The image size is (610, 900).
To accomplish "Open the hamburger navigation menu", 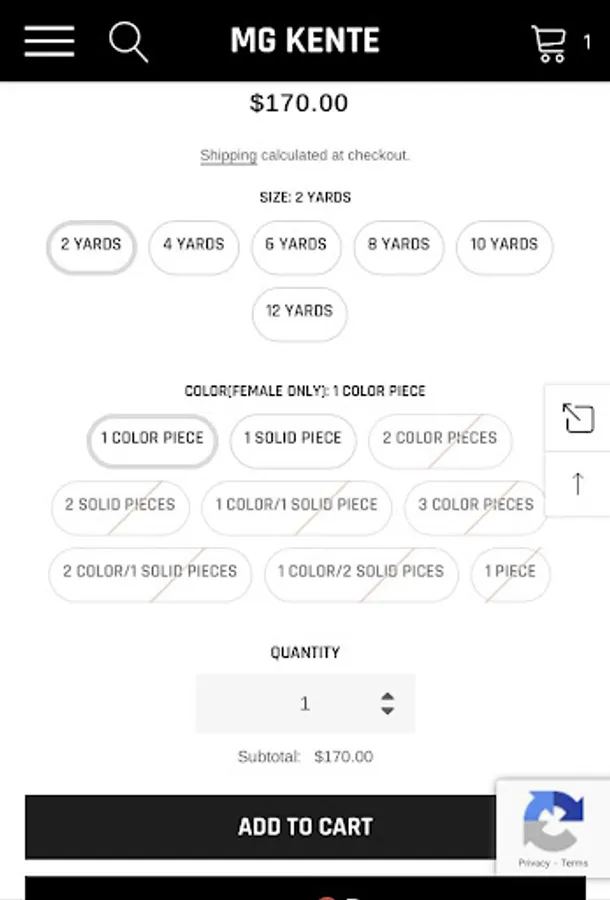I will click(49, 41).
